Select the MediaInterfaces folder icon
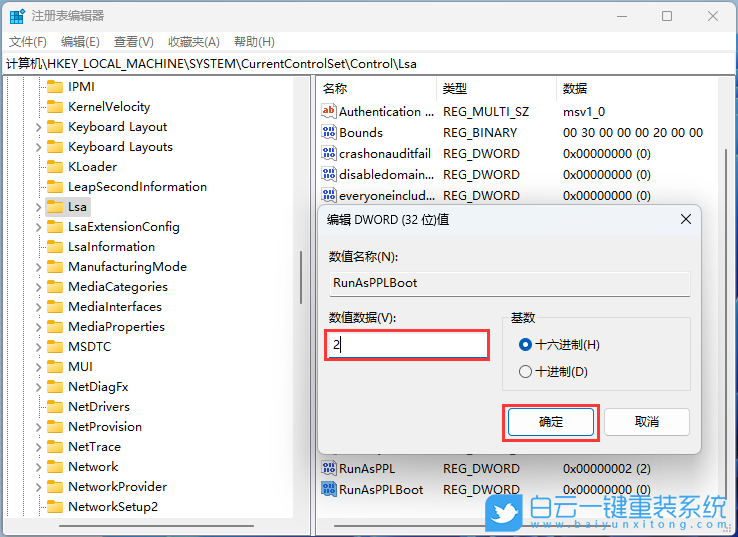 tap(55, 307)
